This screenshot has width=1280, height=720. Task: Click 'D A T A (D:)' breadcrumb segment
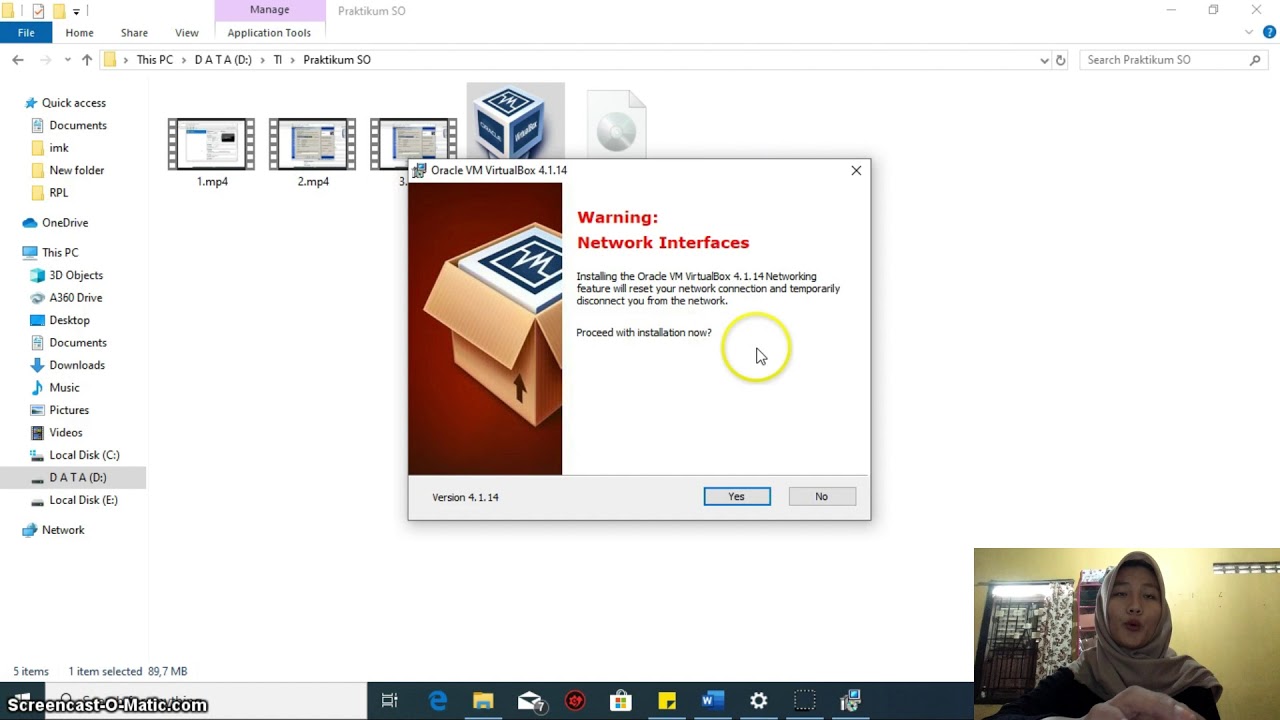click(x=223, y=60)
